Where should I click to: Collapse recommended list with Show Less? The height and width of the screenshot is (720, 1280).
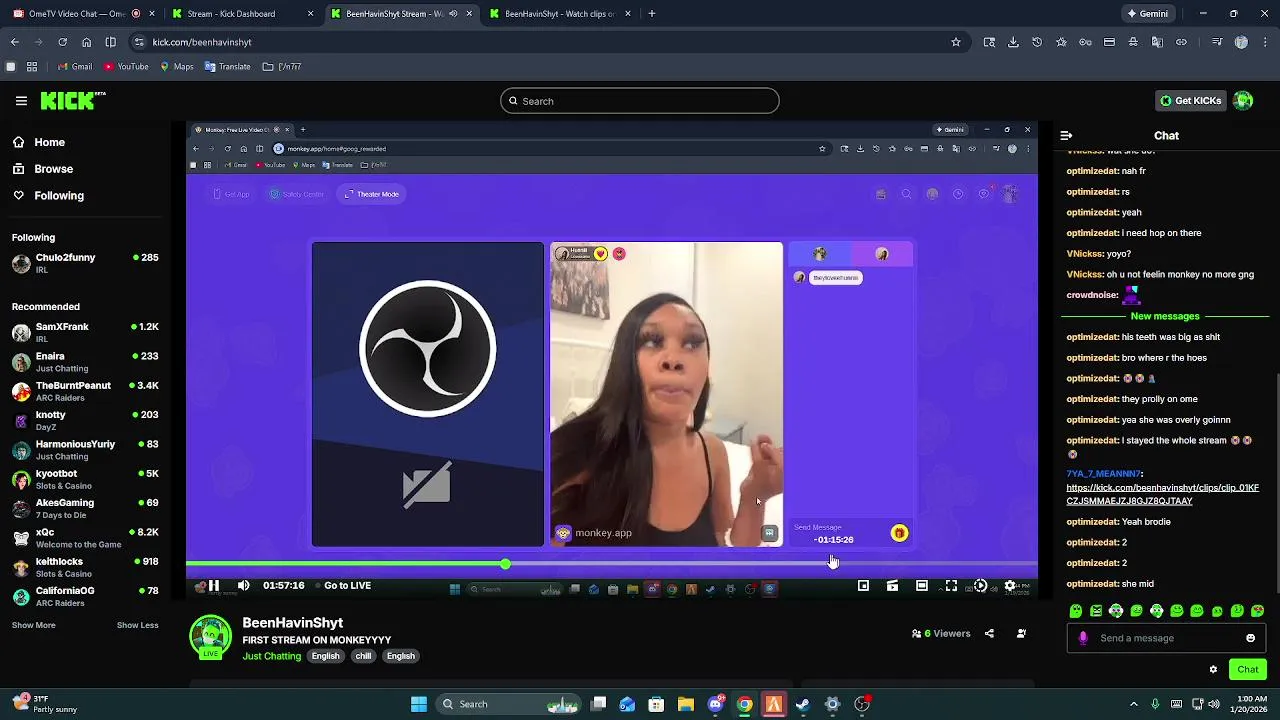(137, 626)
